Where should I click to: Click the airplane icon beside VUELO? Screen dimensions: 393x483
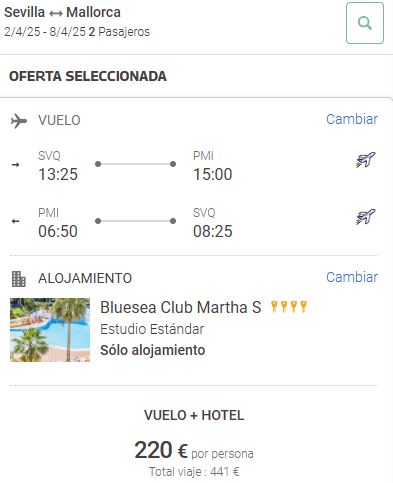point(19,121)
